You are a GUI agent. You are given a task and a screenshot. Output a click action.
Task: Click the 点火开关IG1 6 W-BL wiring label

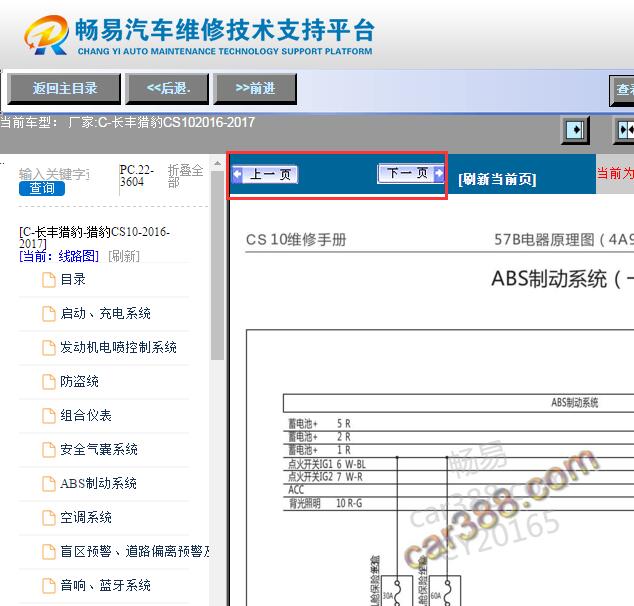[327, 464]
